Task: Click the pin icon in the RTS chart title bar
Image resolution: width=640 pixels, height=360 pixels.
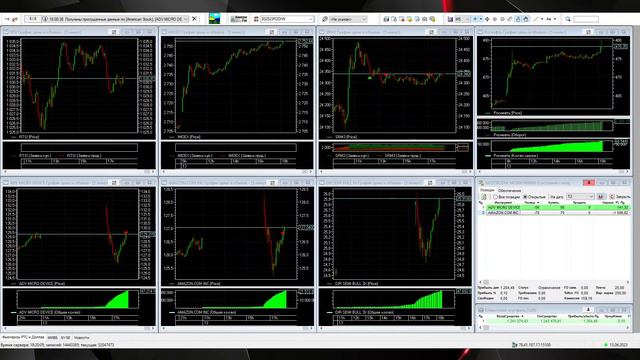Action: 114,32
